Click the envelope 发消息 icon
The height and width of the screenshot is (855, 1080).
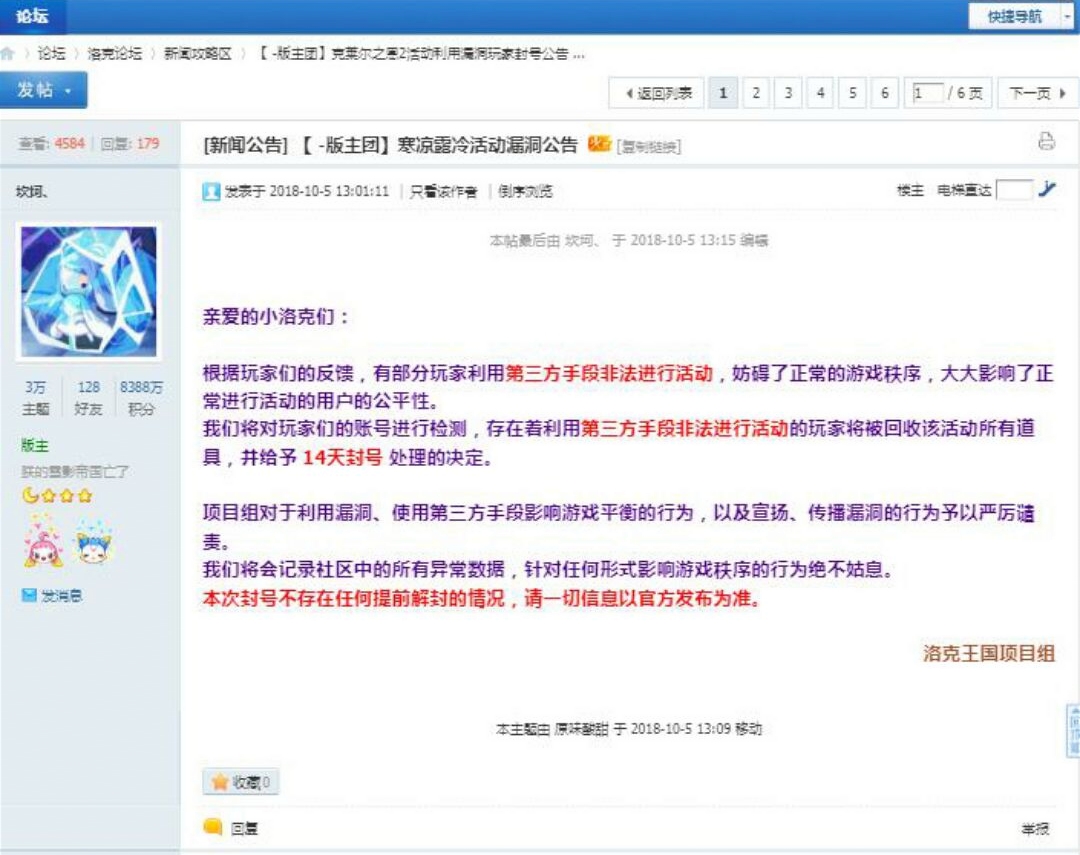29,595
